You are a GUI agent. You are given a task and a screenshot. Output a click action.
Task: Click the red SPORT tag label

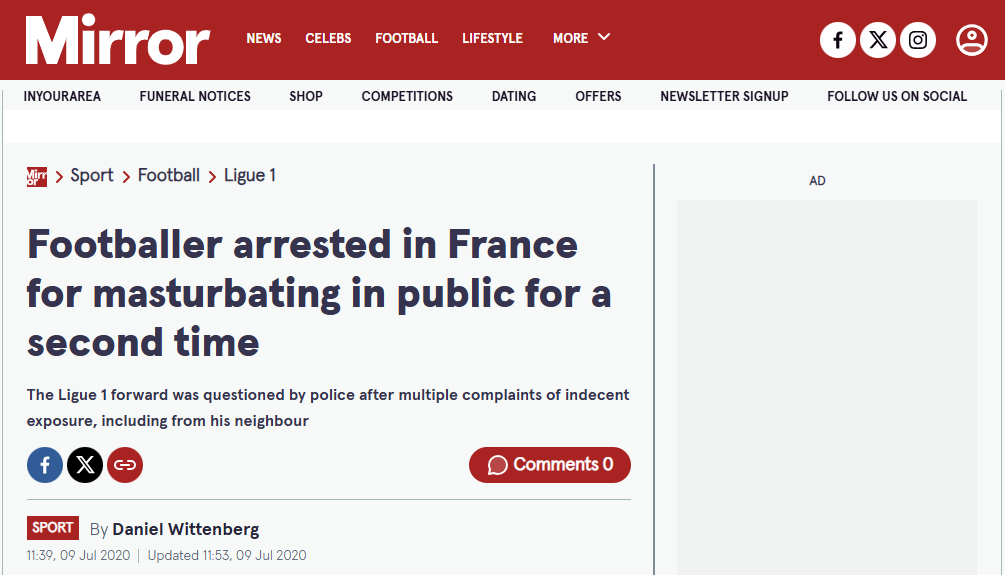(53, 528)
